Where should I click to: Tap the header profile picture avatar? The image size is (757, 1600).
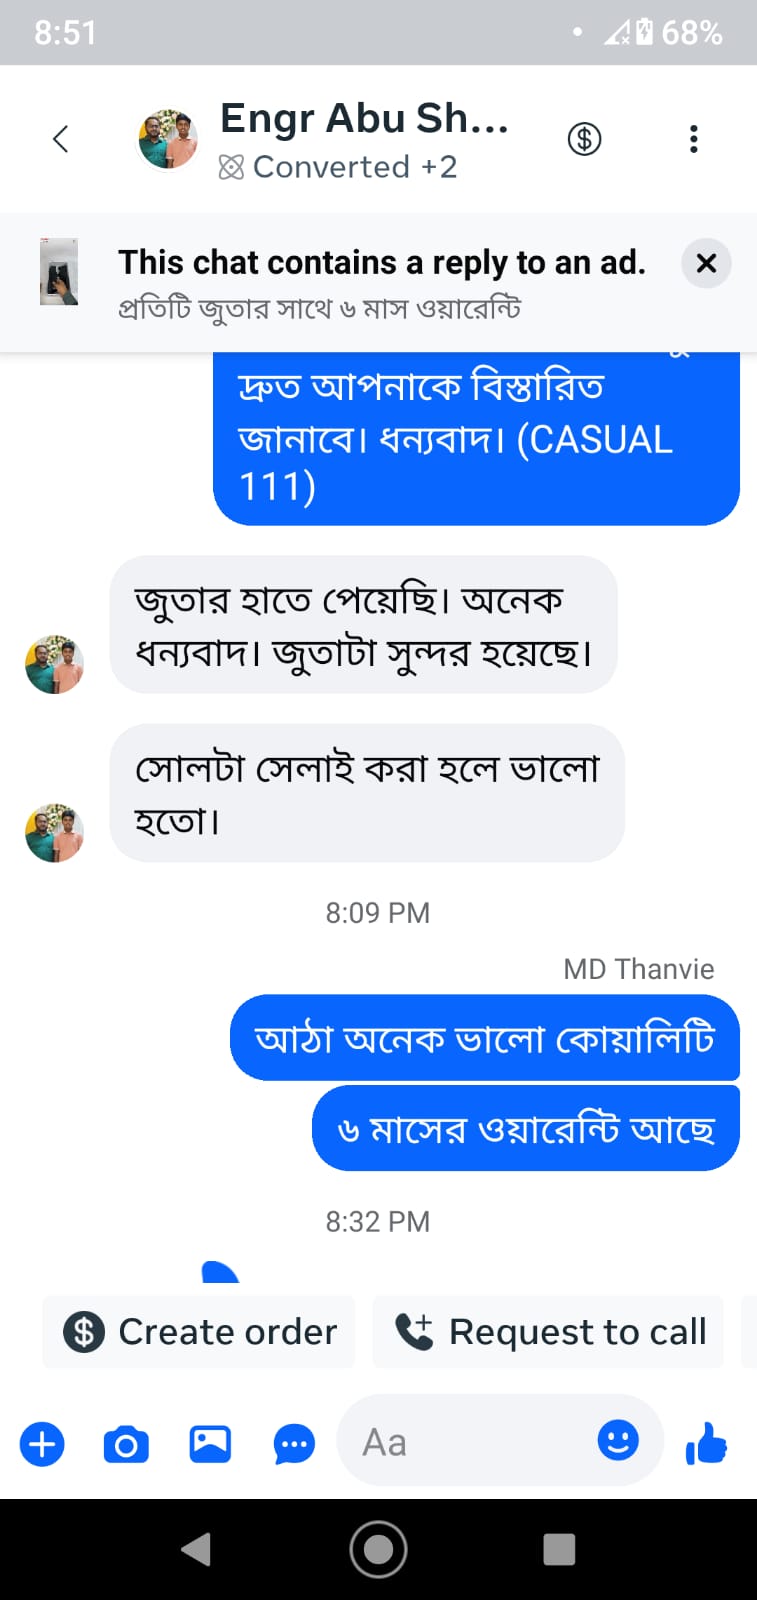[x=167, y=139]
